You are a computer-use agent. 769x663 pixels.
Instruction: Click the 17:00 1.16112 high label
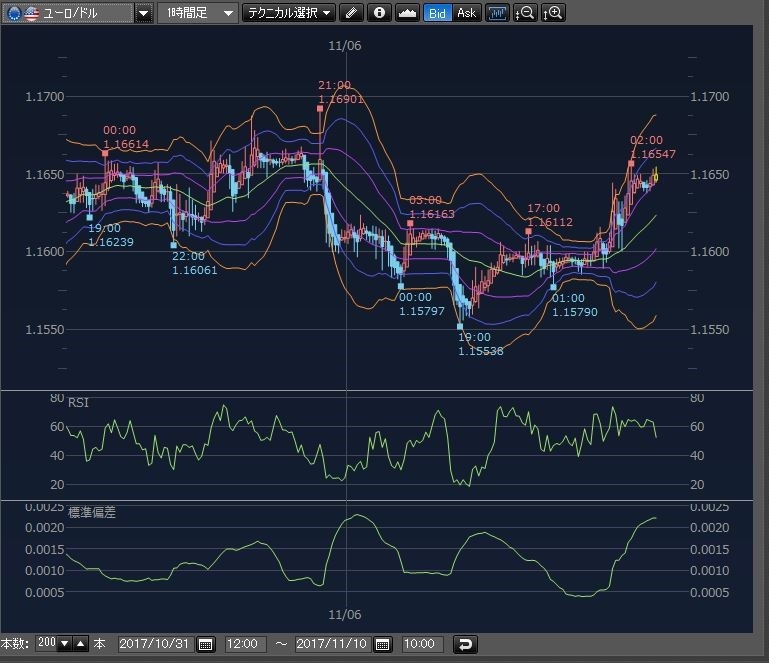[550, 215]
